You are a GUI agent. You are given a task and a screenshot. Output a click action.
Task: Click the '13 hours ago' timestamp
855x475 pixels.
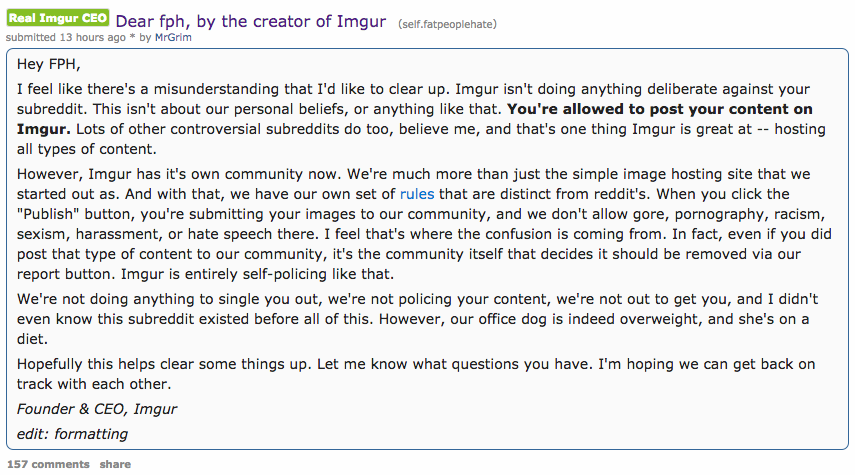[x=90, y=38]
